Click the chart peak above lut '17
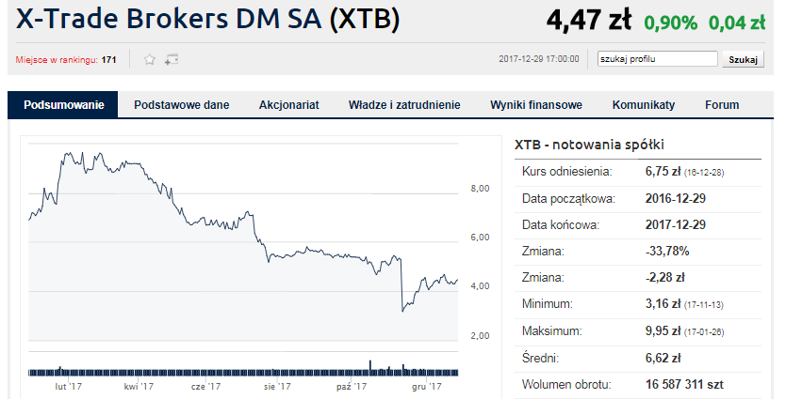 pos(65,153)
